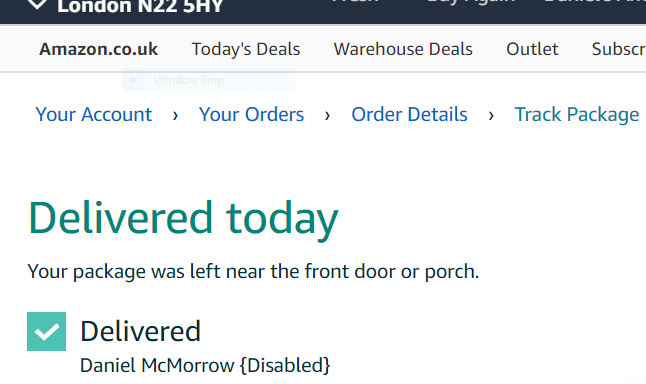The width and height of the screenshot is (646, 384).
Task: Open the Amazon.co.uk nav link
Action: pos(98,49)
